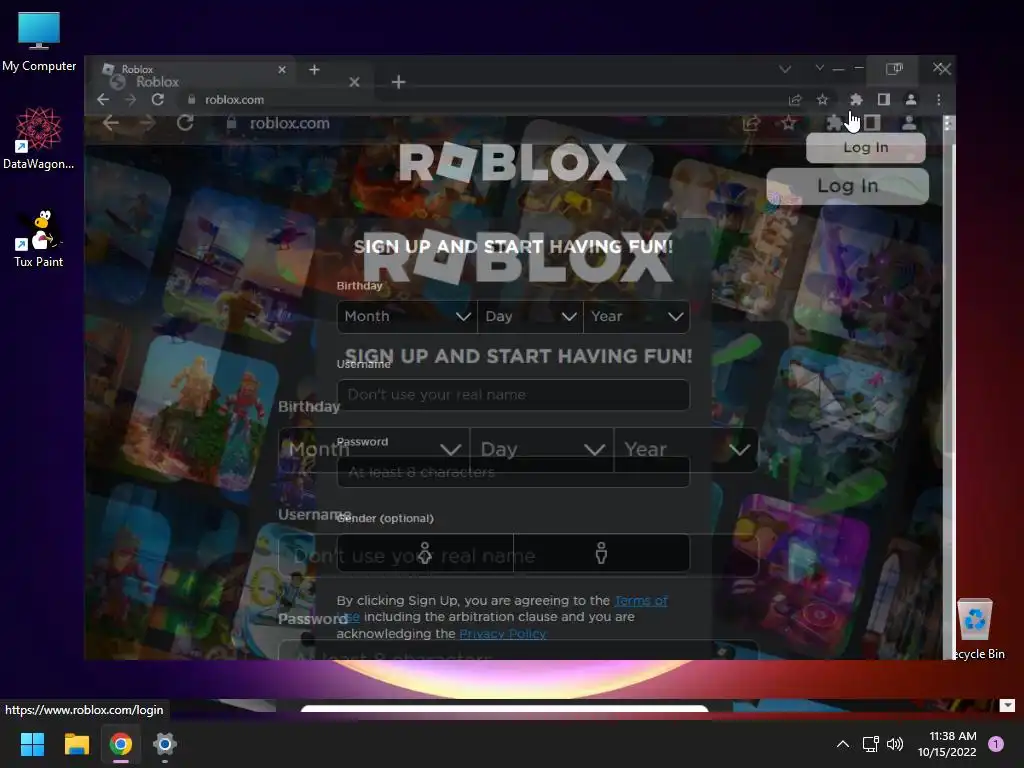The width and height of the screenshot is (1024, 768).
Task: Click the larger Log In button
Action: (x=848, y=186)
